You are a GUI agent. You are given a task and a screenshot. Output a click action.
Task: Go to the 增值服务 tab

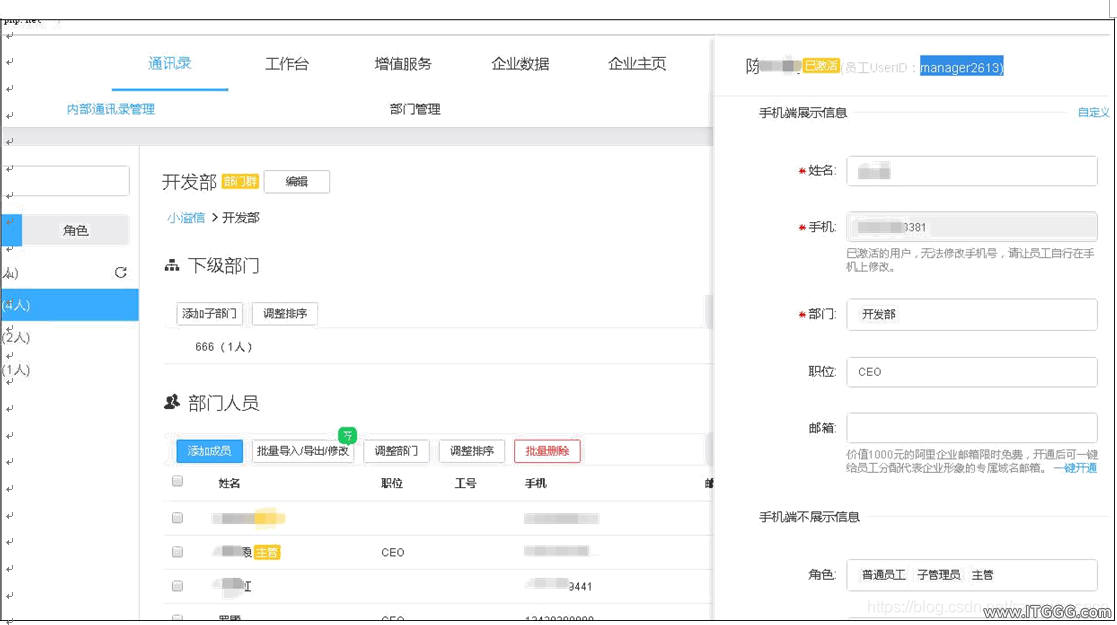click(x=403, y=64)
